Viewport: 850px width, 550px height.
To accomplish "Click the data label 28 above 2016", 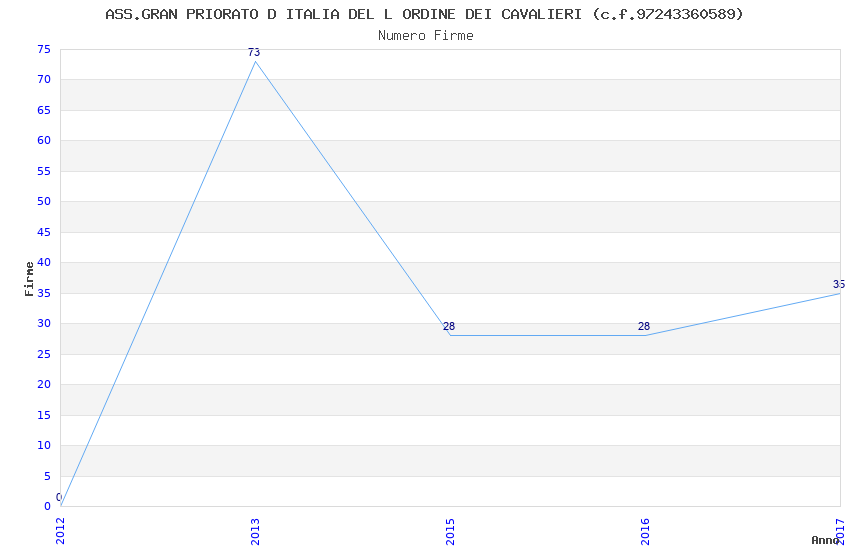I will tap(644, 326).
